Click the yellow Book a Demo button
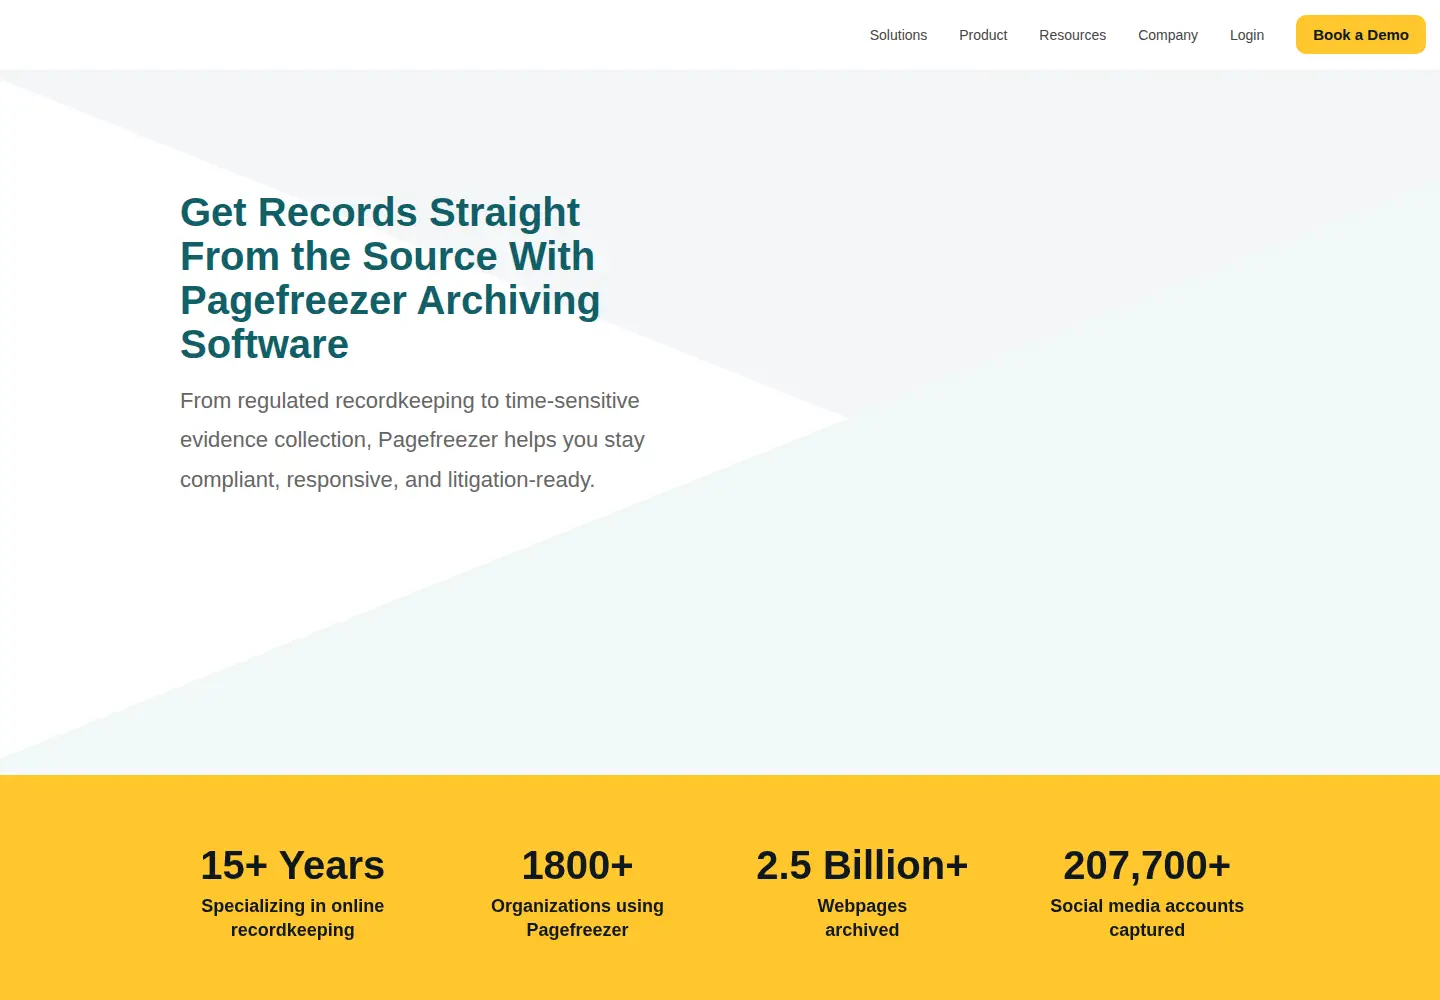The width and height of the screenshot is (1440, 1000). point(1360,35)
